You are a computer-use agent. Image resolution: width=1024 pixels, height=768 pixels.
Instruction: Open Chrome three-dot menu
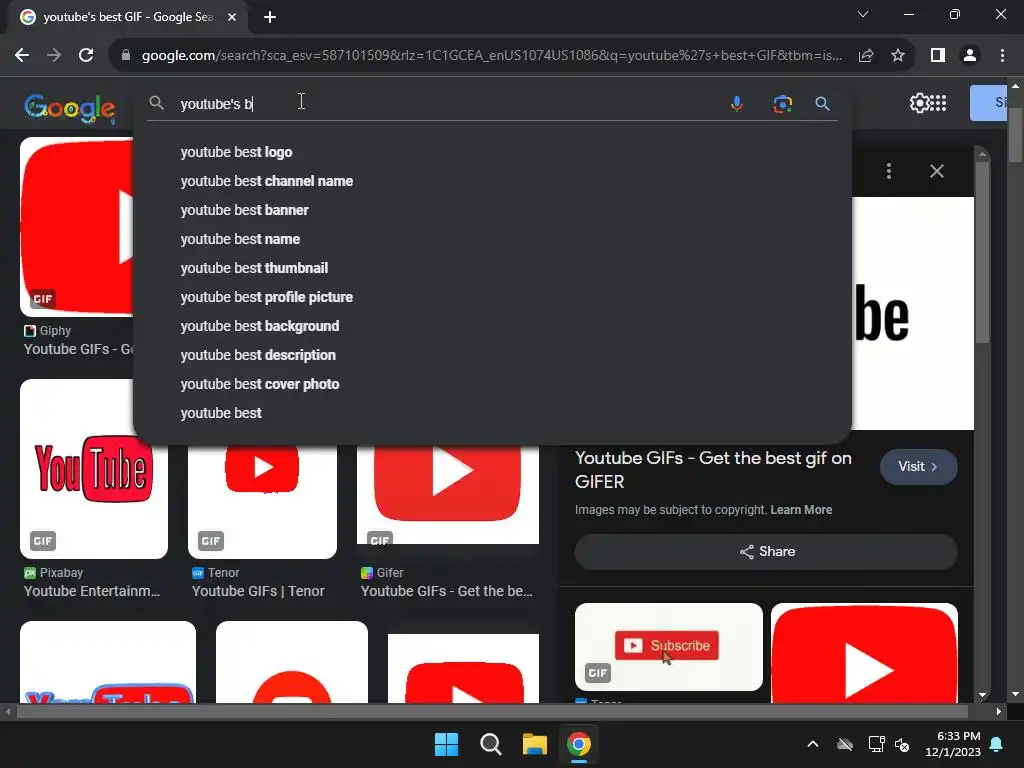tap(1002, 56)
